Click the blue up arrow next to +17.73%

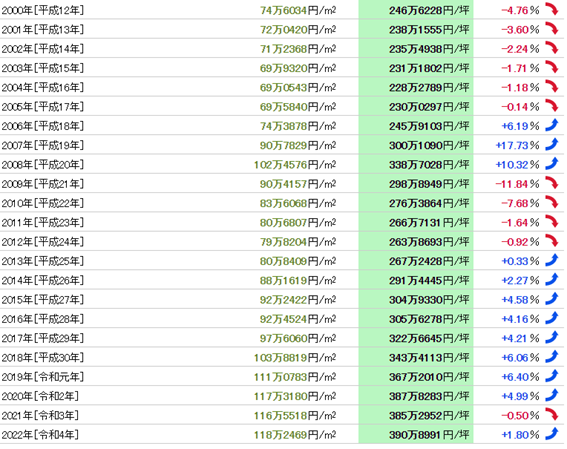coord(552,144)
